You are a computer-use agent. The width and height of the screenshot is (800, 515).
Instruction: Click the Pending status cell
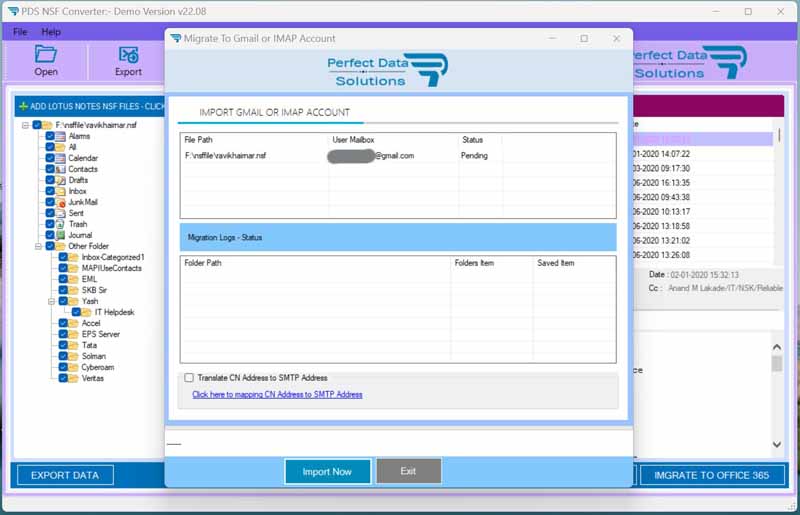(474, 156)
